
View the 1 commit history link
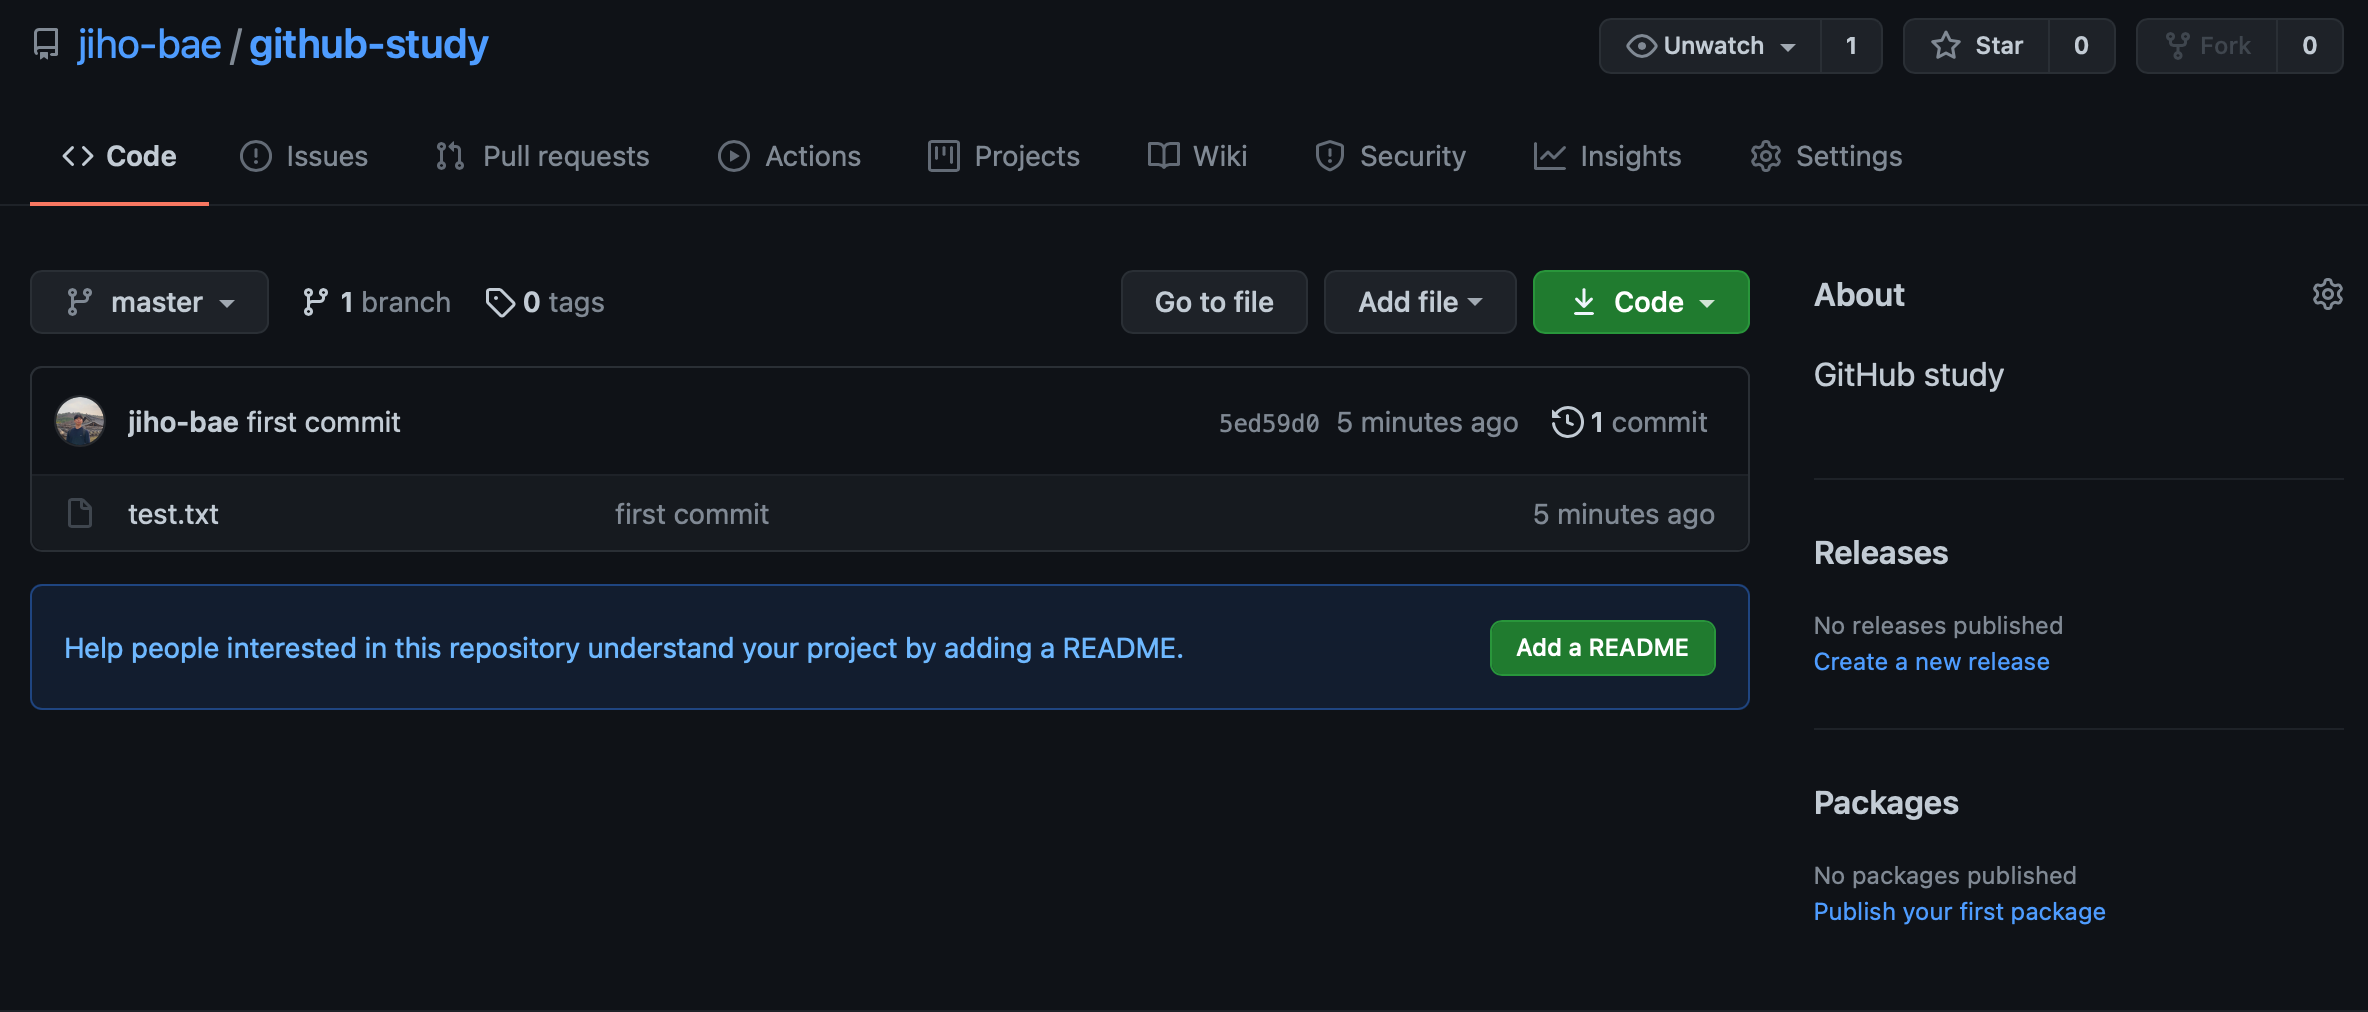click(x=1630, y=422)
